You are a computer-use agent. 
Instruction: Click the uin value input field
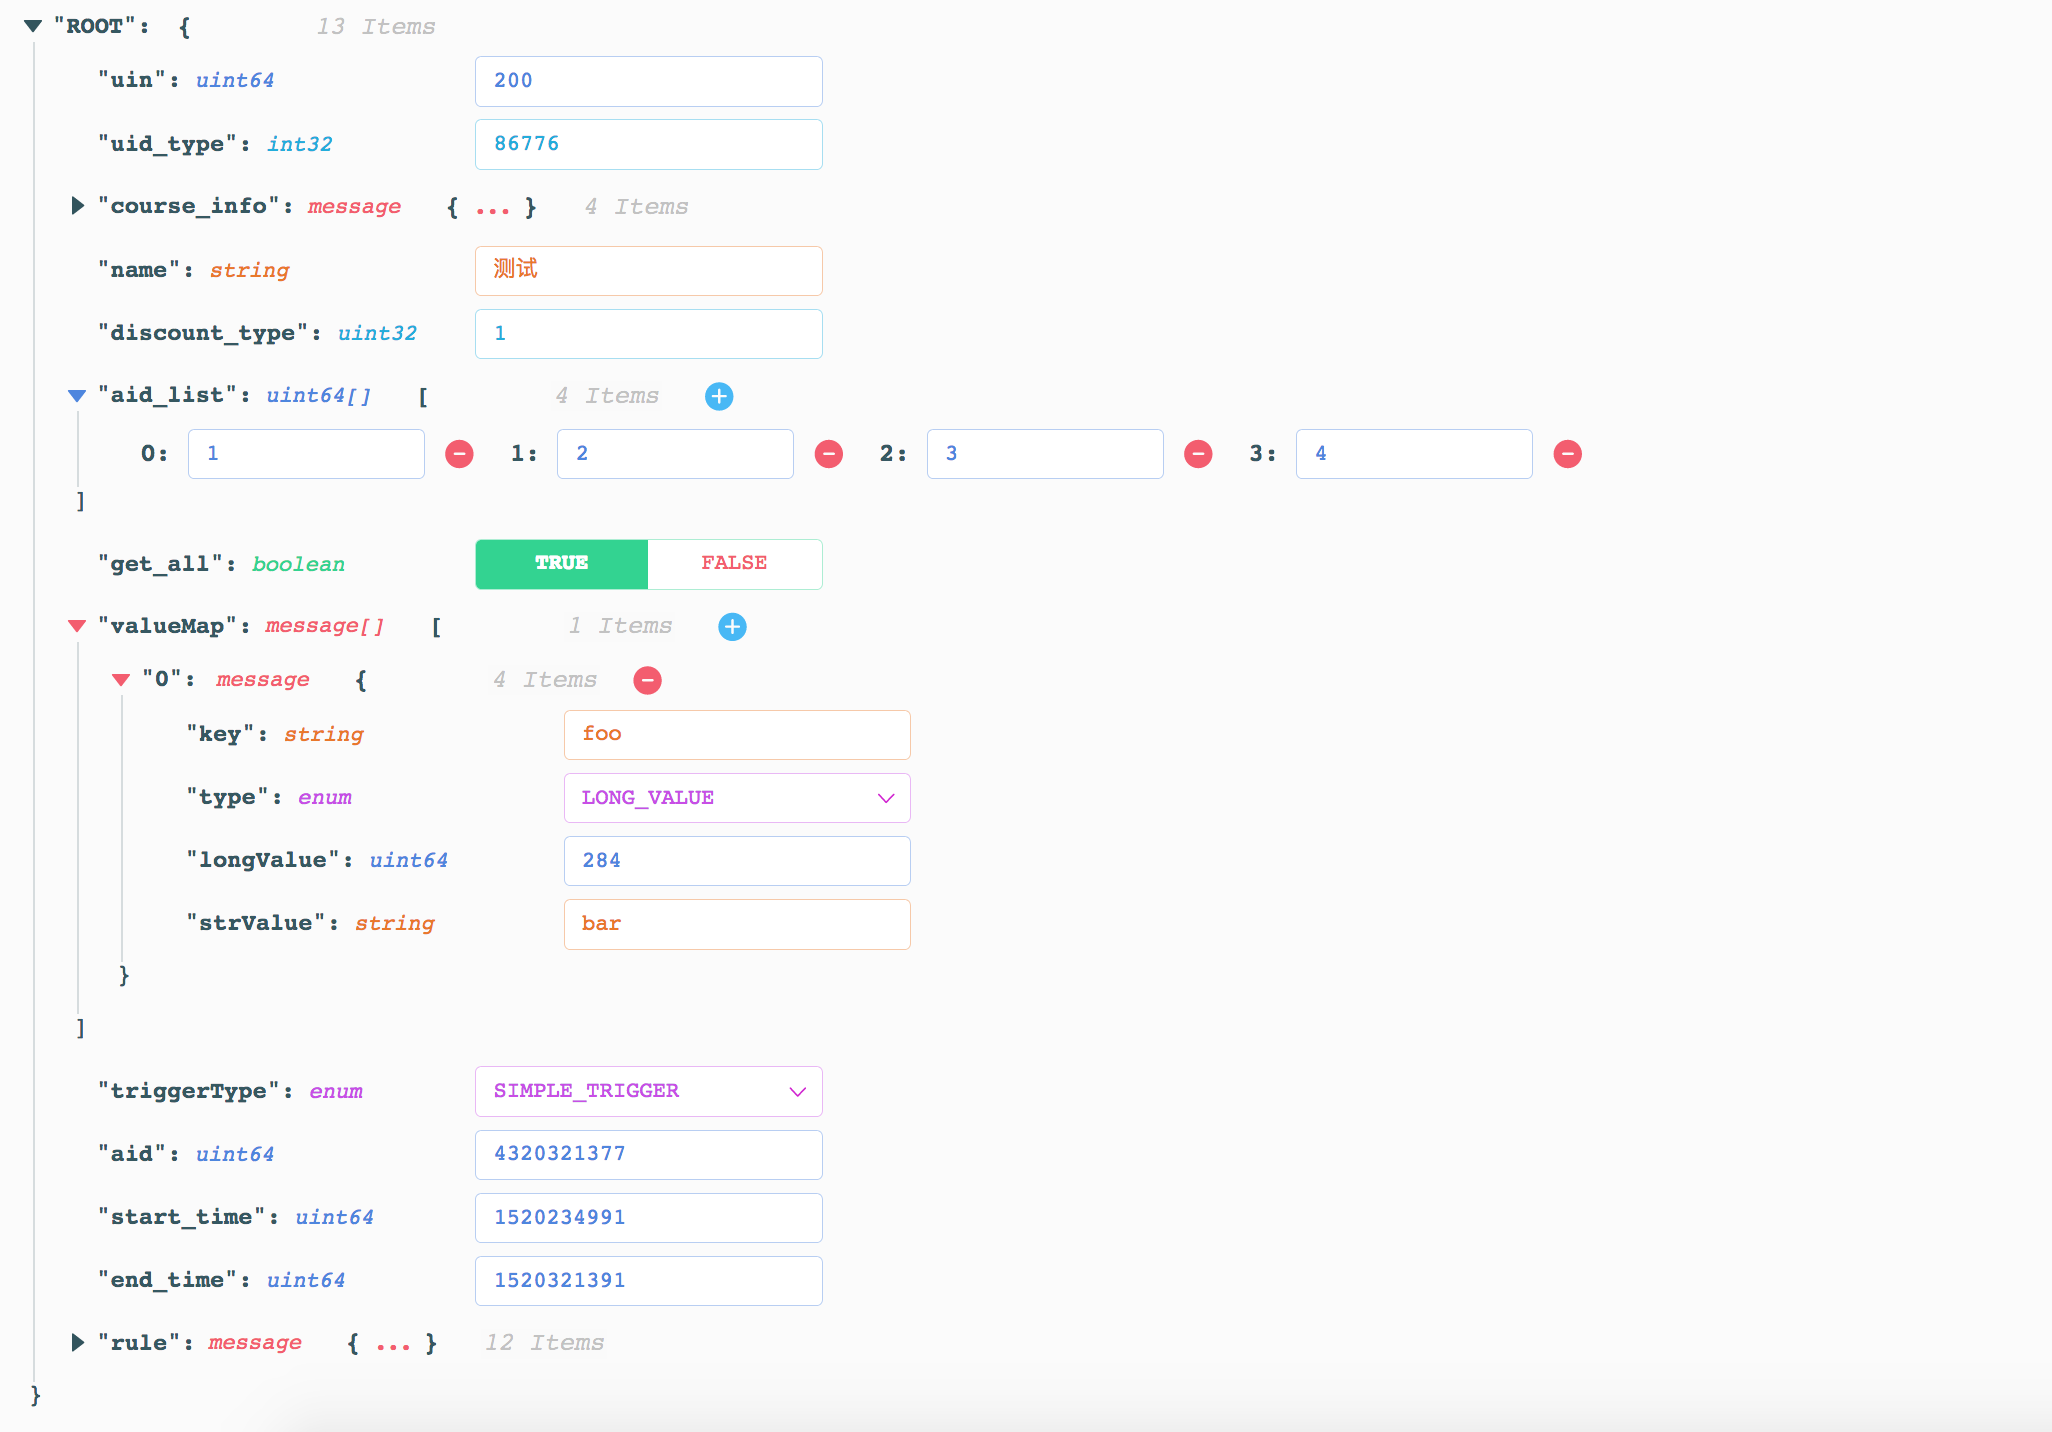click(648, 81)
